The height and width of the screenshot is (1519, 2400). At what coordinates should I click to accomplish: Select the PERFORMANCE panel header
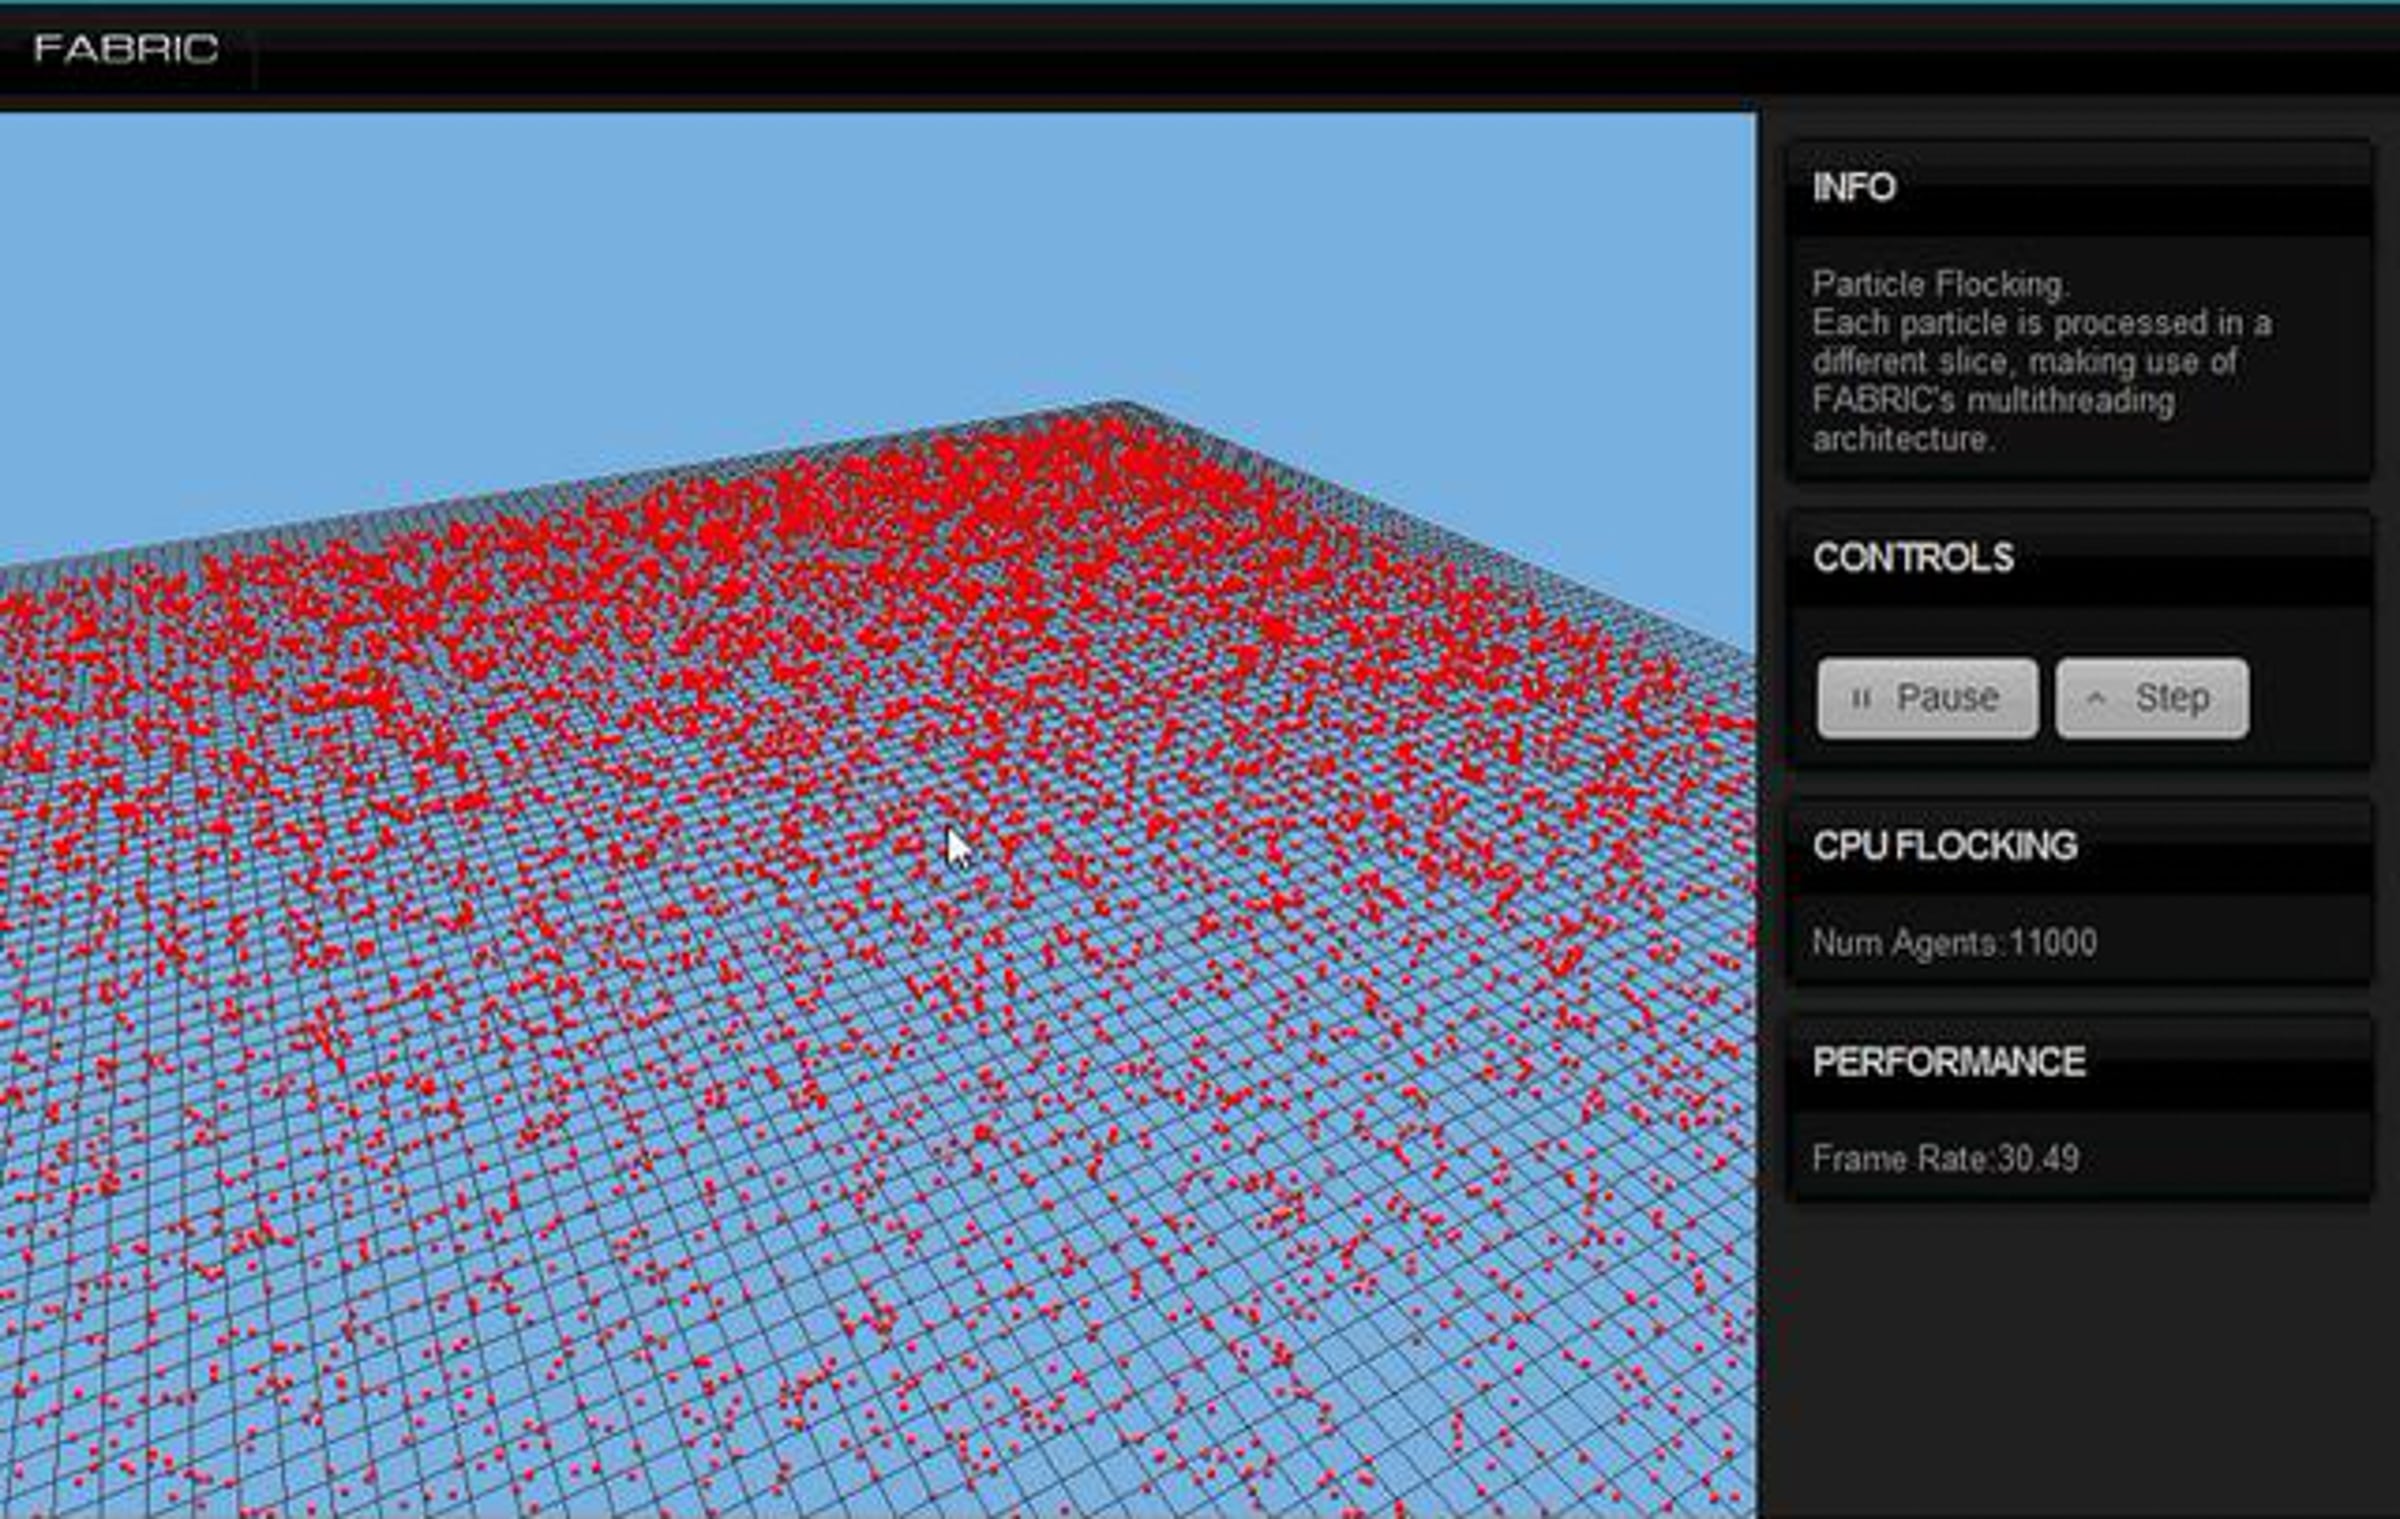click(2079, 1064)
